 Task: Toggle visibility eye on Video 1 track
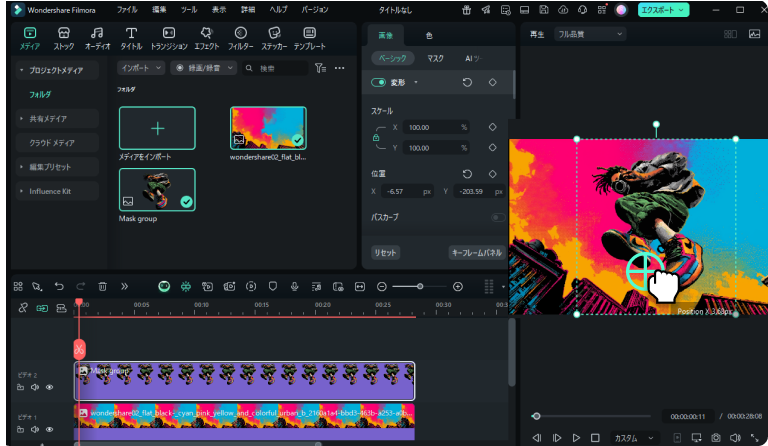(49, 429)
